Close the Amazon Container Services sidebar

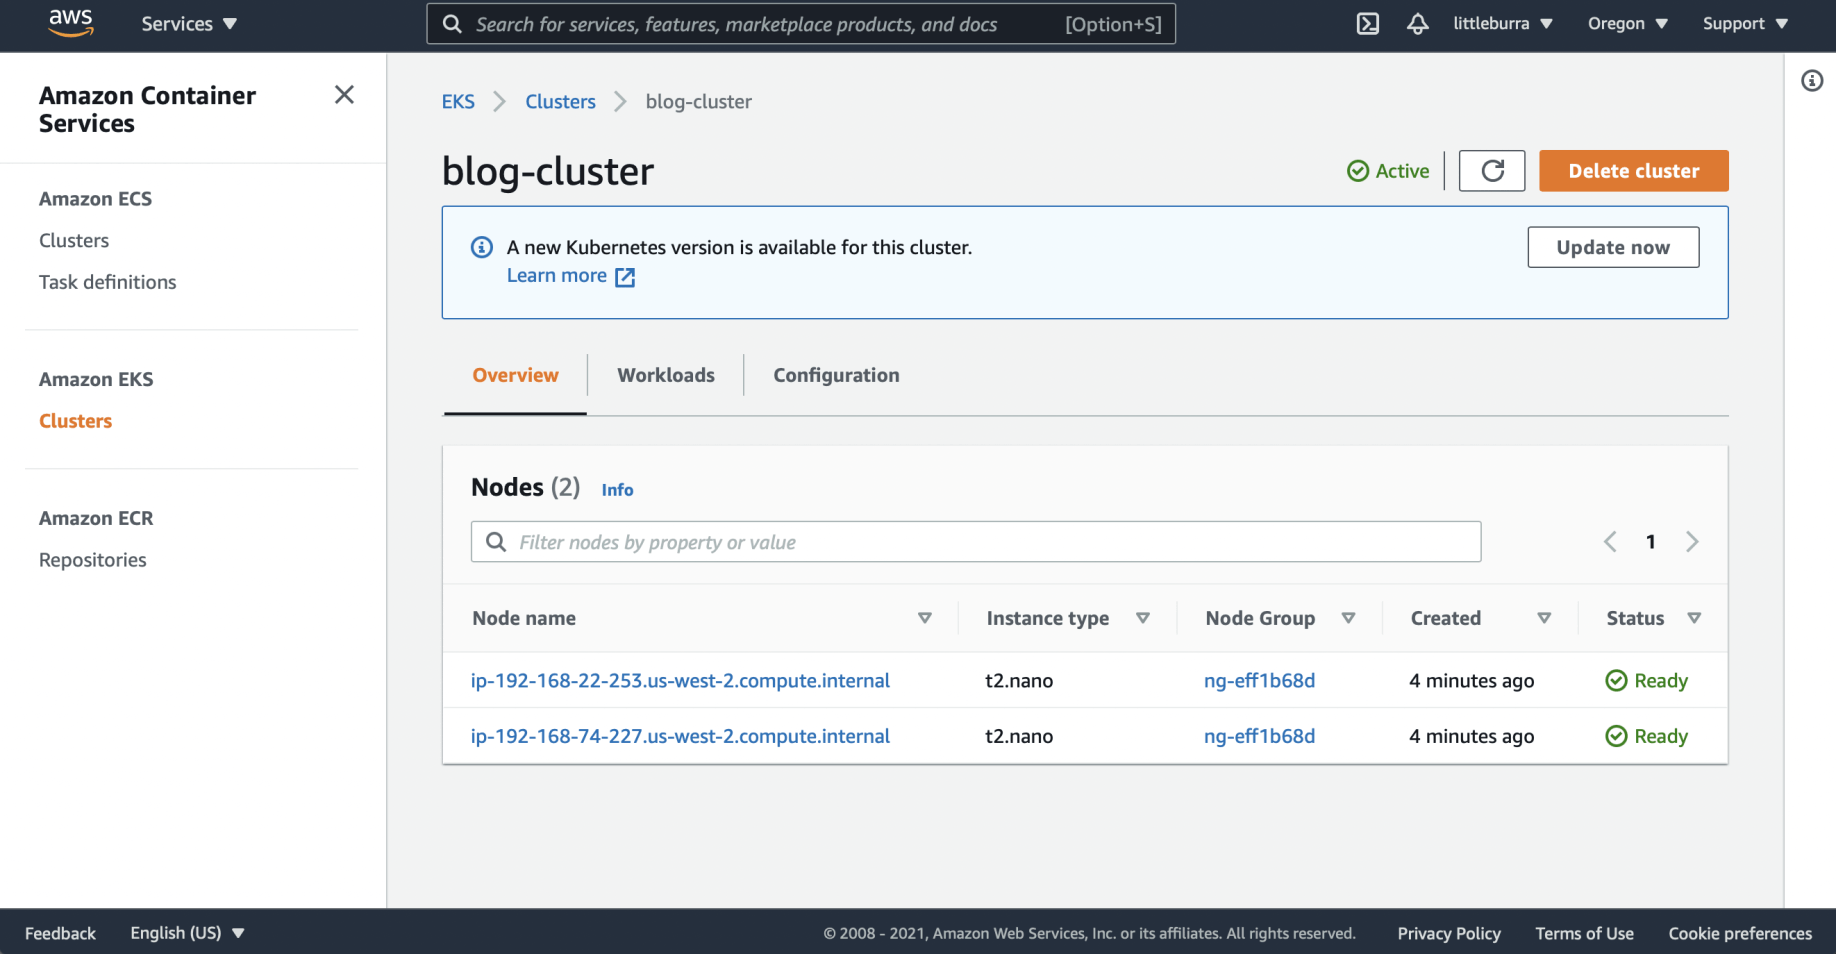[344, 95]
